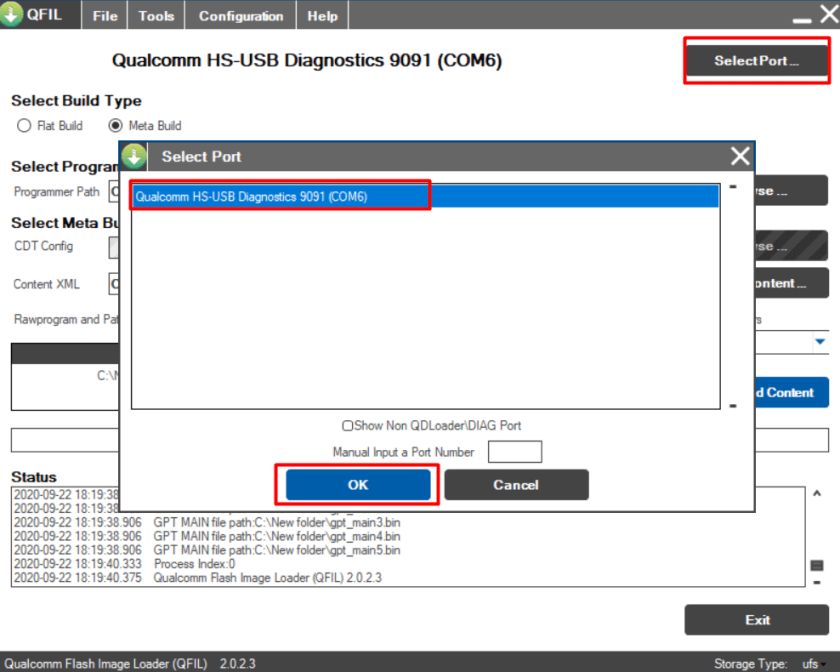Expand the blue dropdown arrow on the right
Image resolution: width=840 pixels, height=672 pixels.
click(820, 341)
